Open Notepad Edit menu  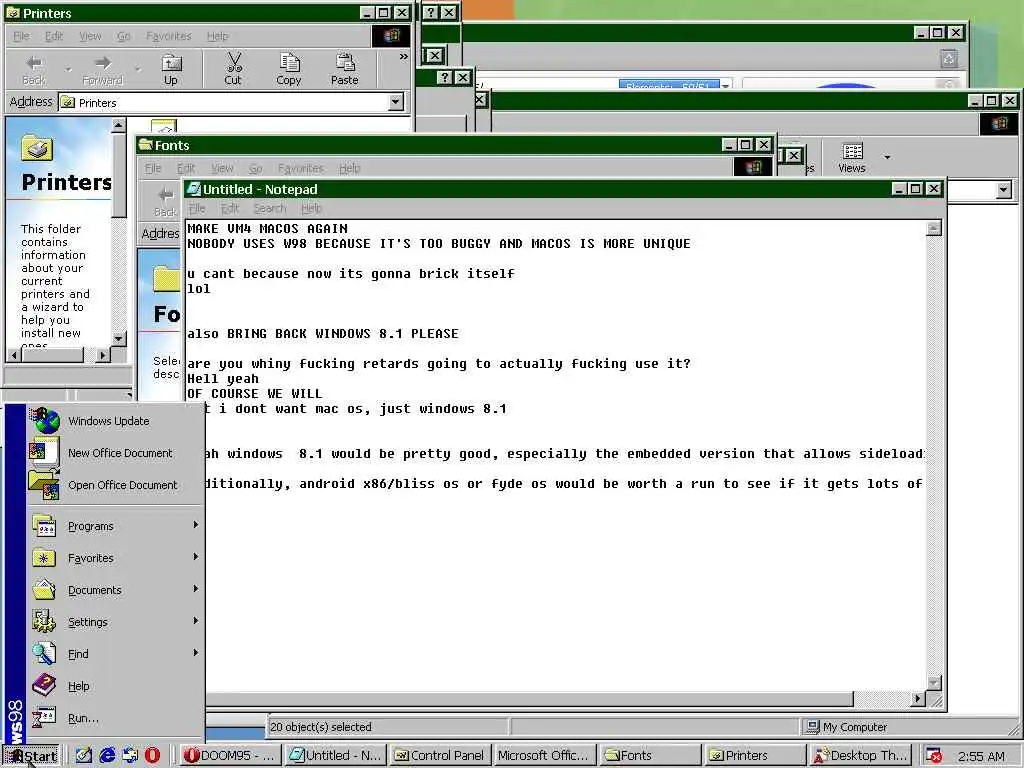click(x=229, y=208)
